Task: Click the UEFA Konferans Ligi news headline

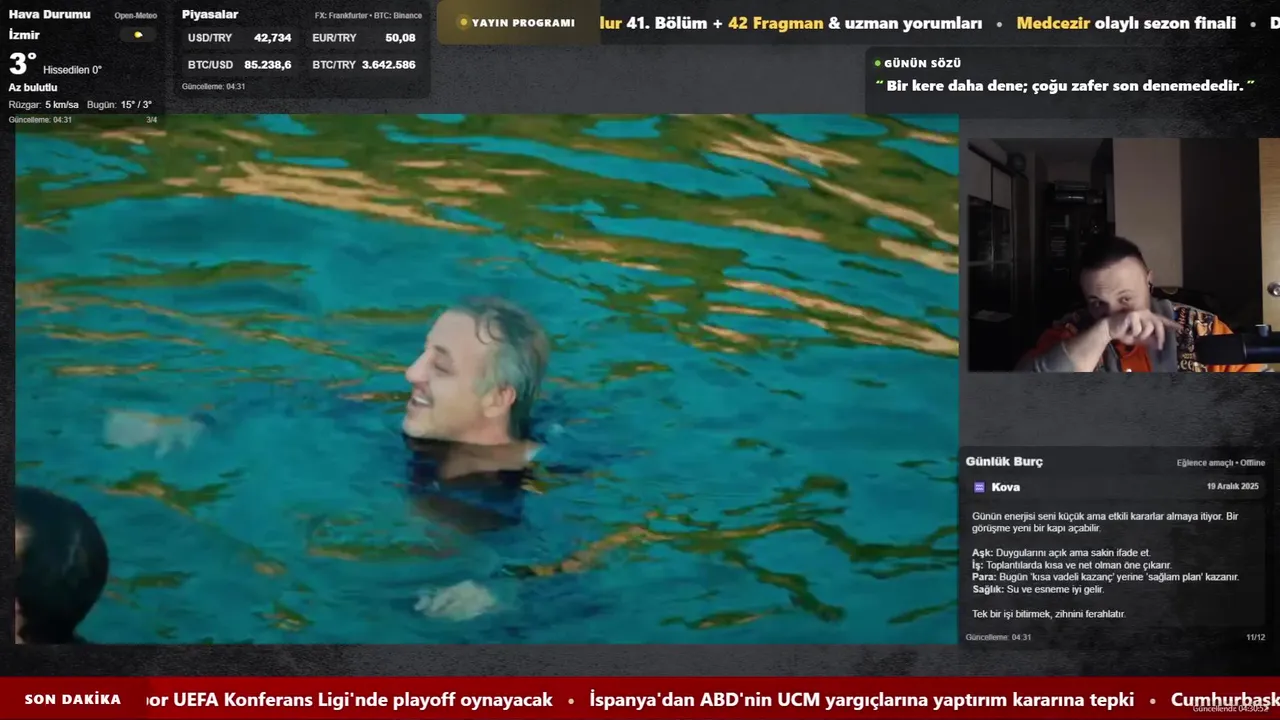Action: click(x=349, y=700)
